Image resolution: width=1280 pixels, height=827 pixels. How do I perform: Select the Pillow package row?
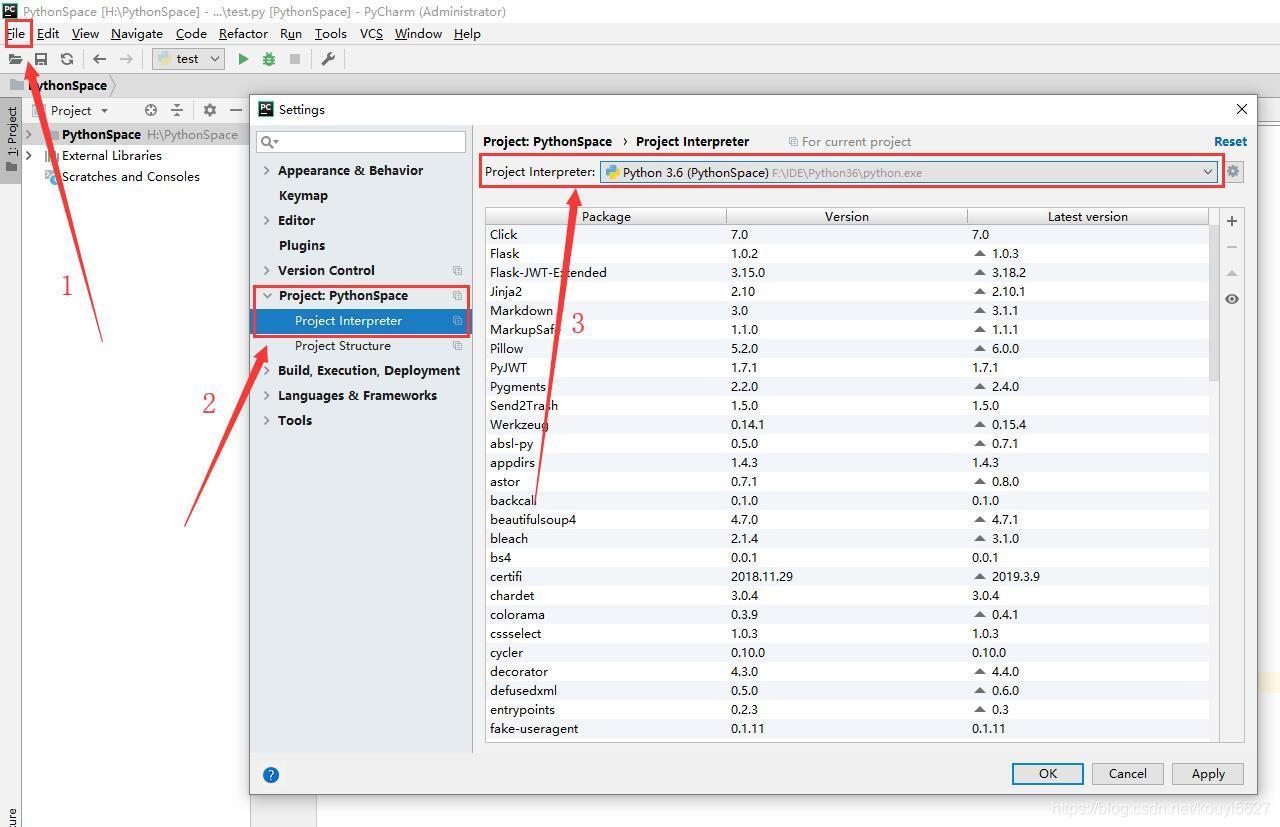847,349
